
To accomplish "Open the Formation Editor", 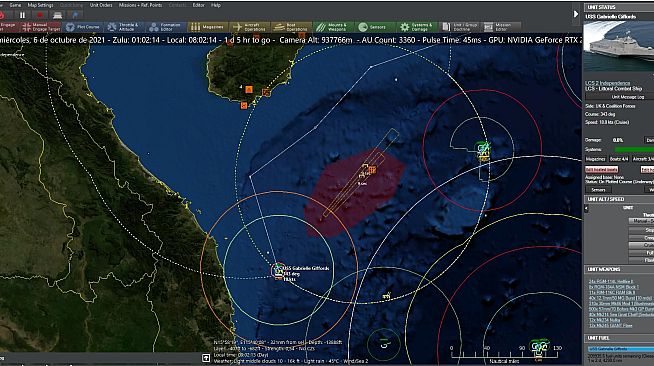I will 166,27.
